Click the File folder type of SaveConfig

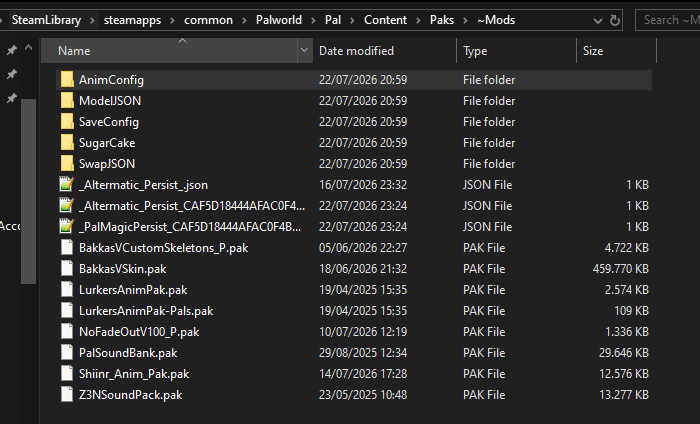(x=489, y=122)
